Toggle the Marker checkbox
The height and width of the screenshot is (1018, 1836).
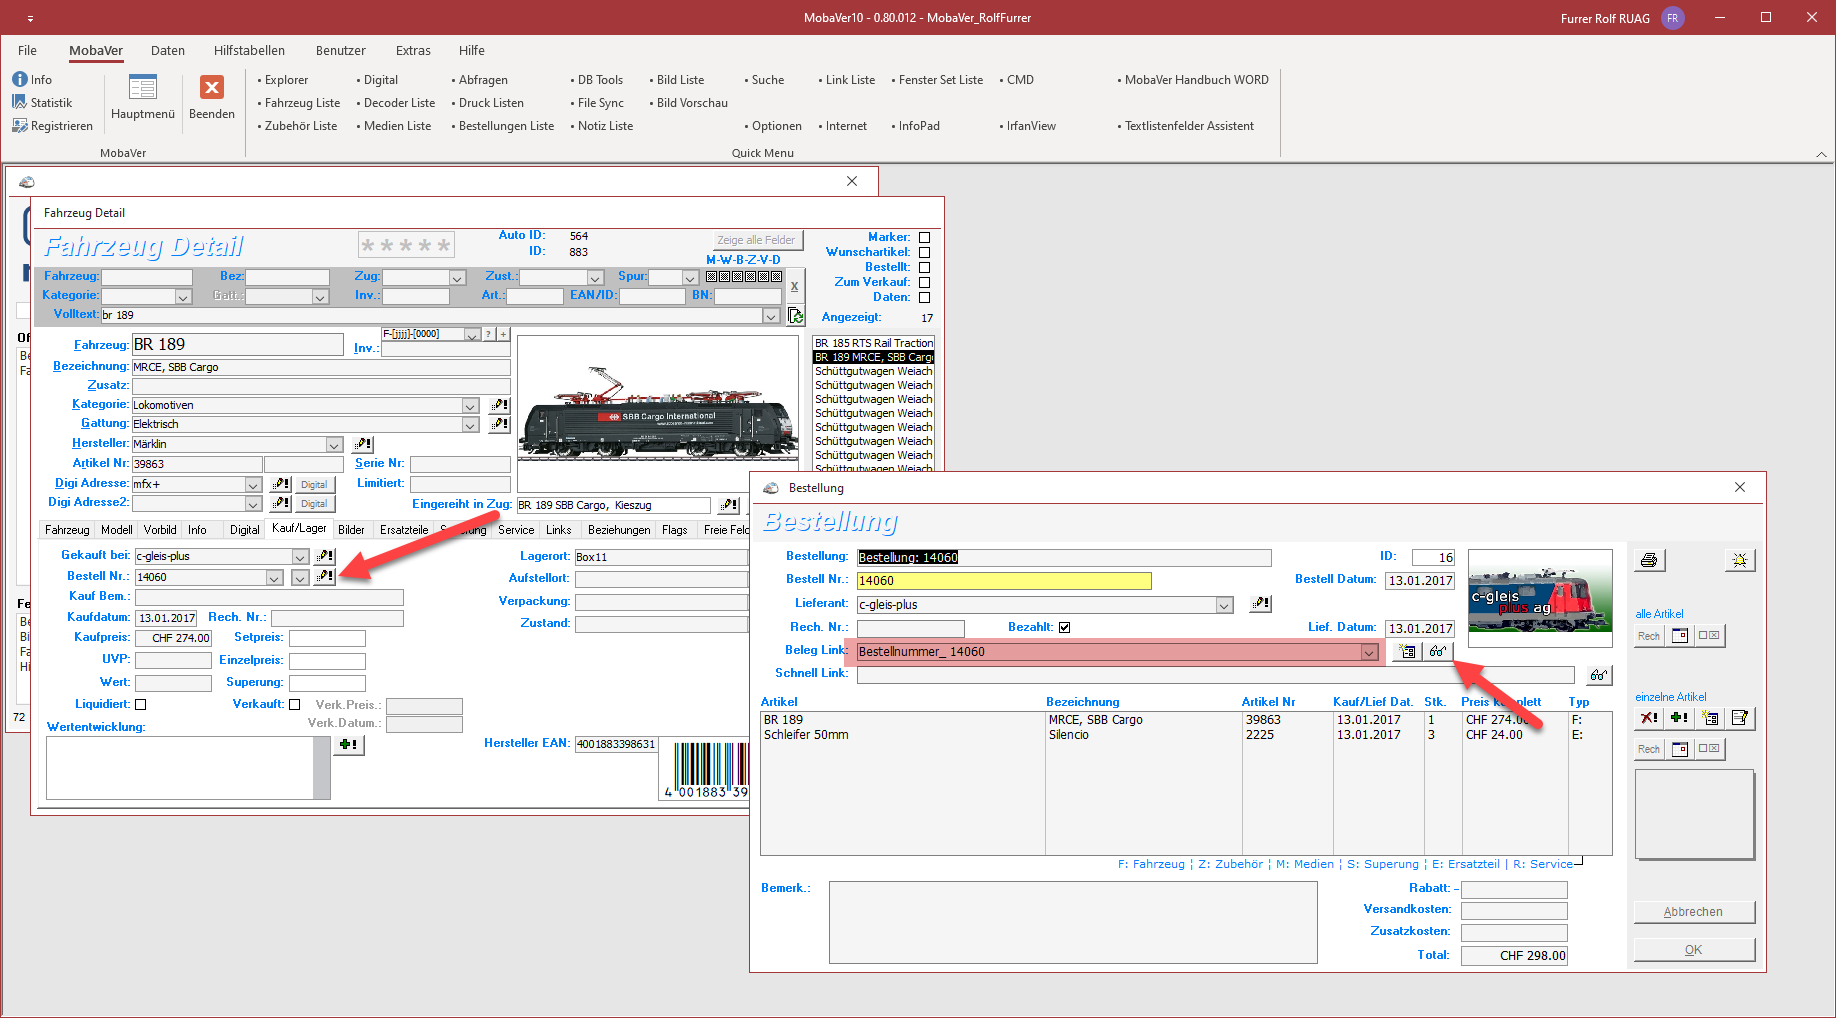(x=924, y=237)
